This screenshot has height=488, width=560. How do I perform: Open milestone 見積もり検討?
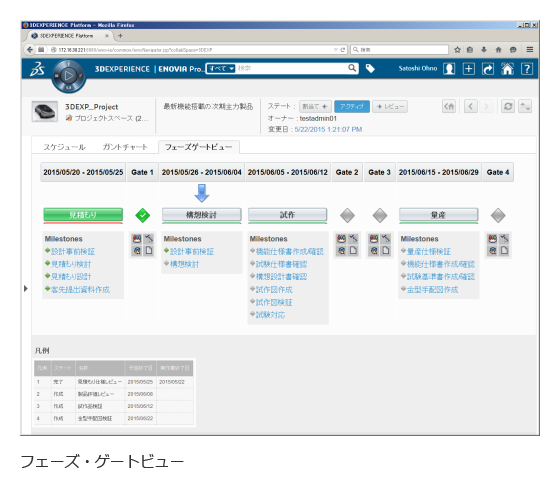[x=71, y=264]
